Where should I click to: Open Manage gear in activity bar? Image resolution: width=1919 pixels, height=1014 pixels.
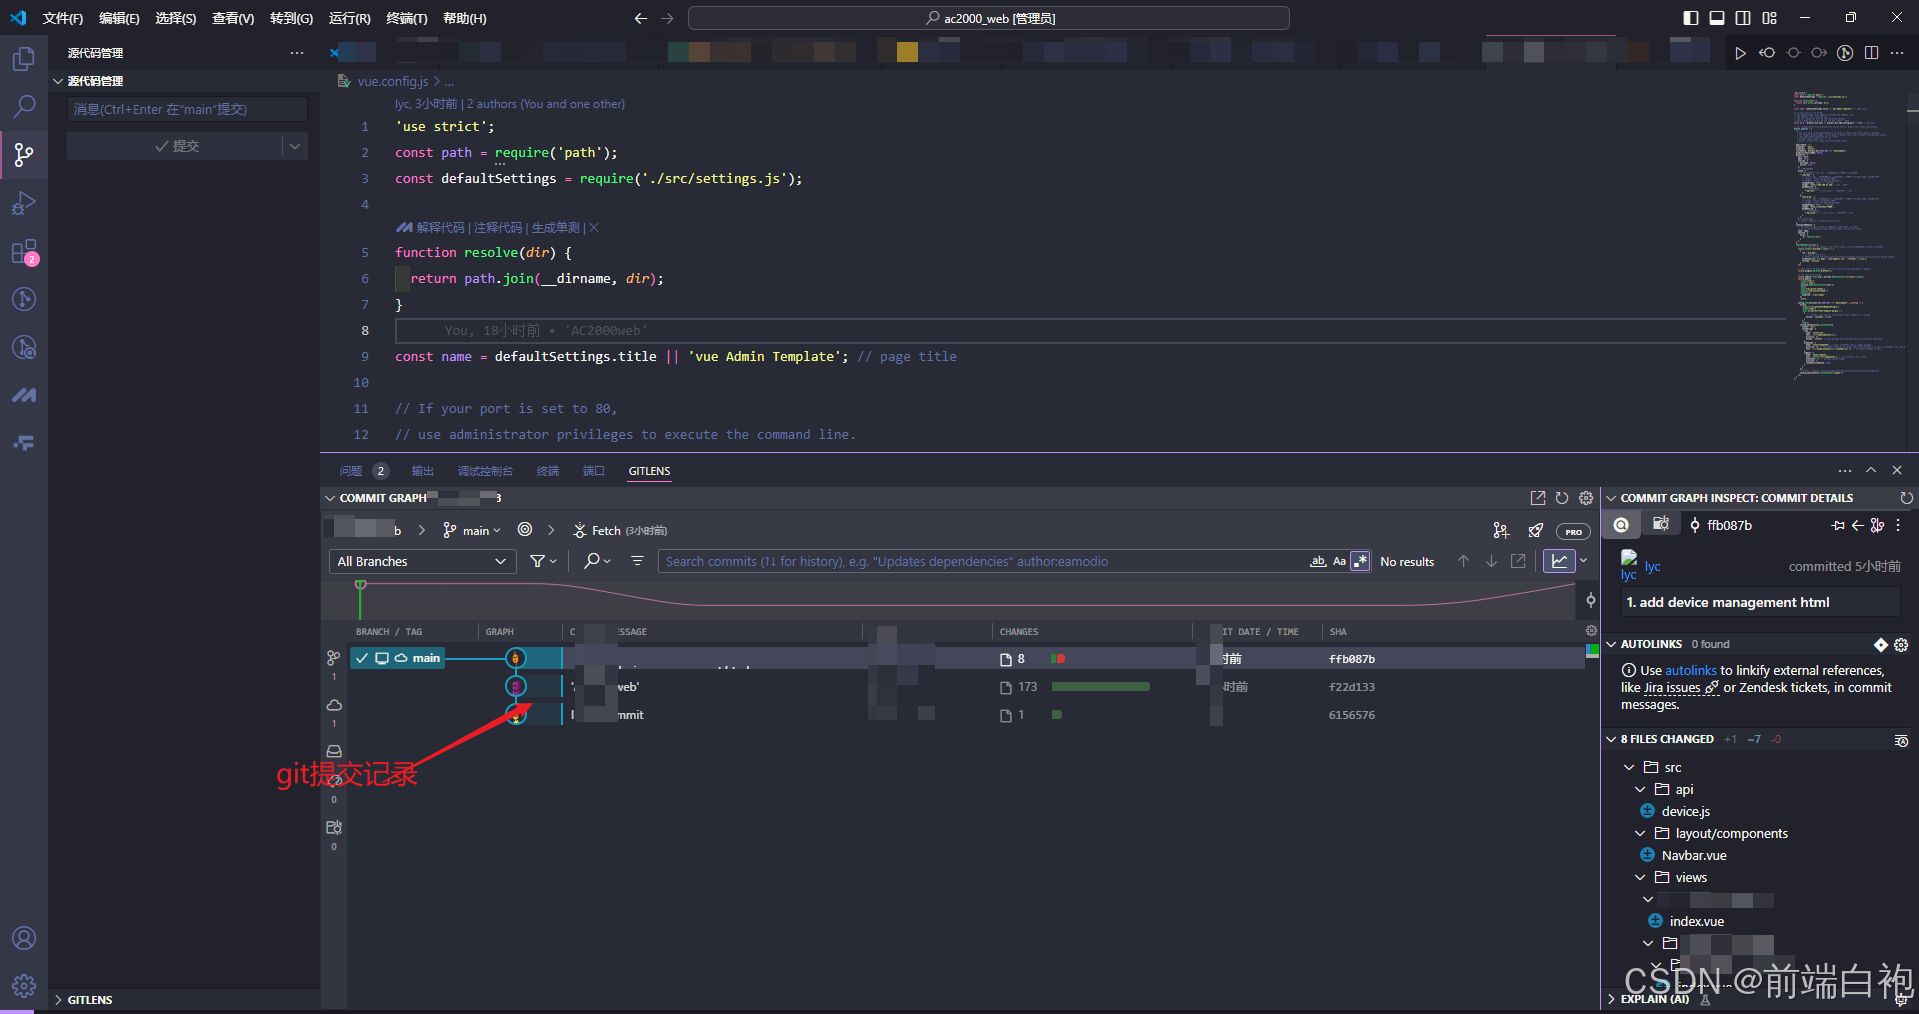[24, 986]
